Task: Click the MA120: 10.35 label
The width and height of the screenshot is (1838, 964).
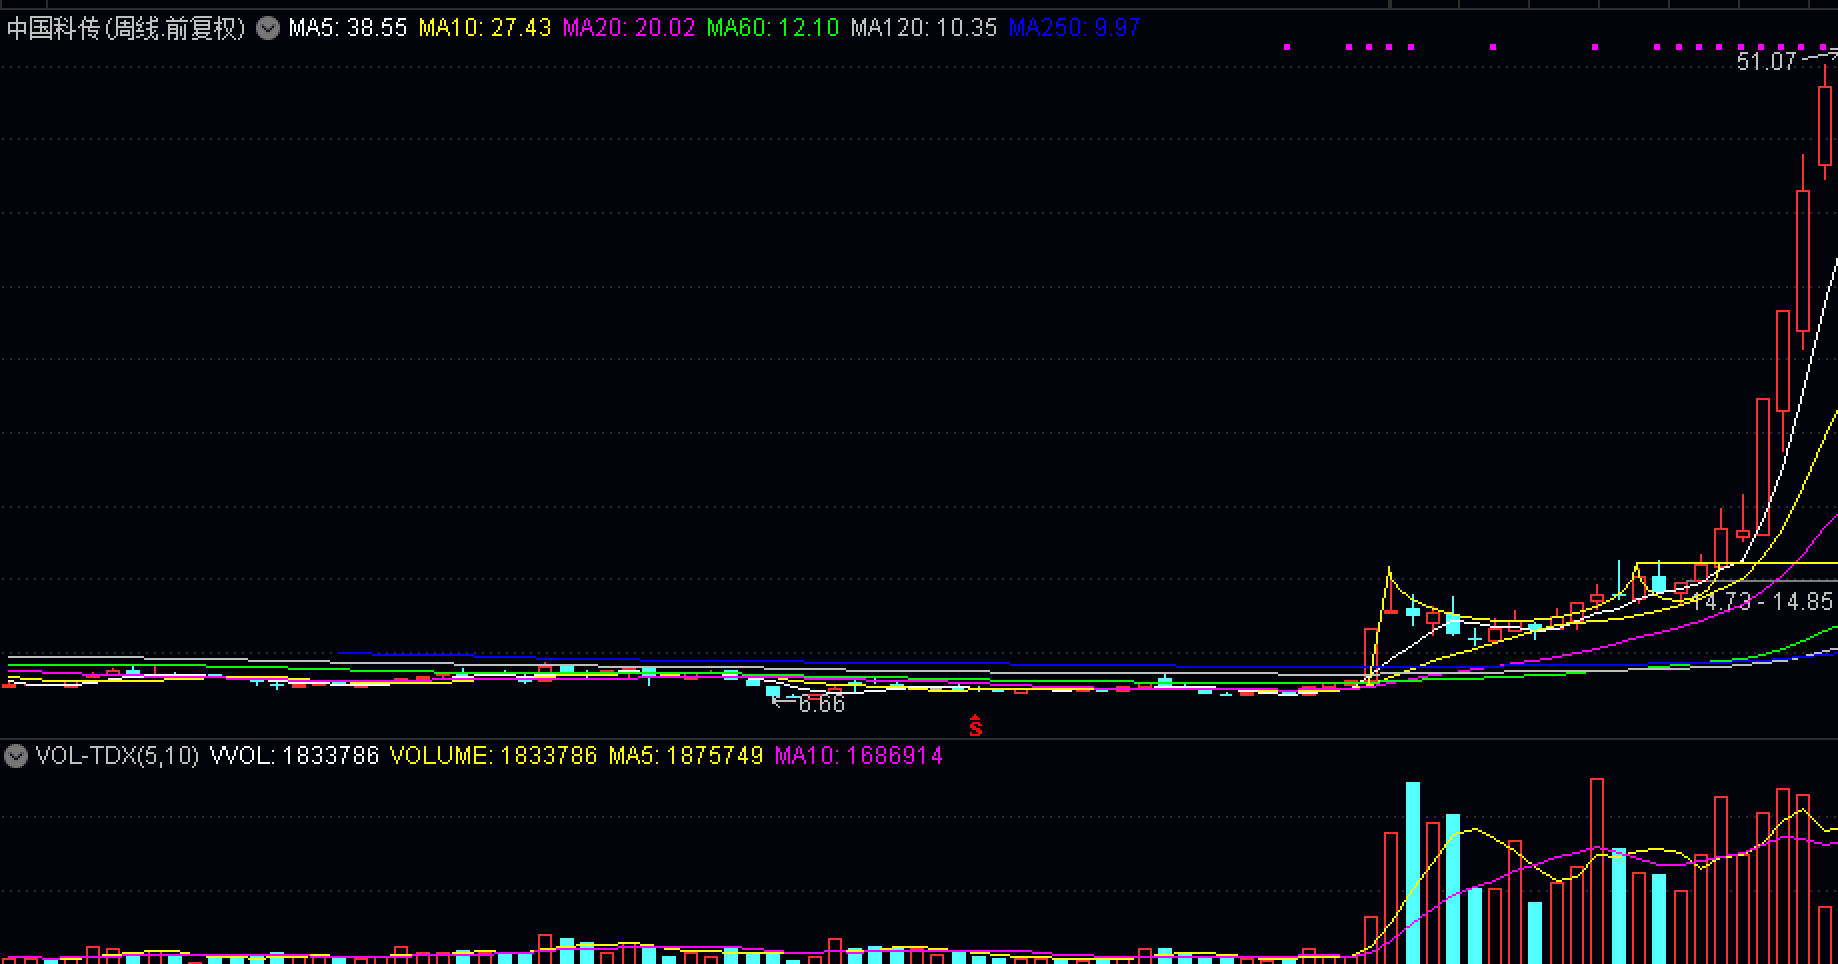Action: click(x=923, y=28)
